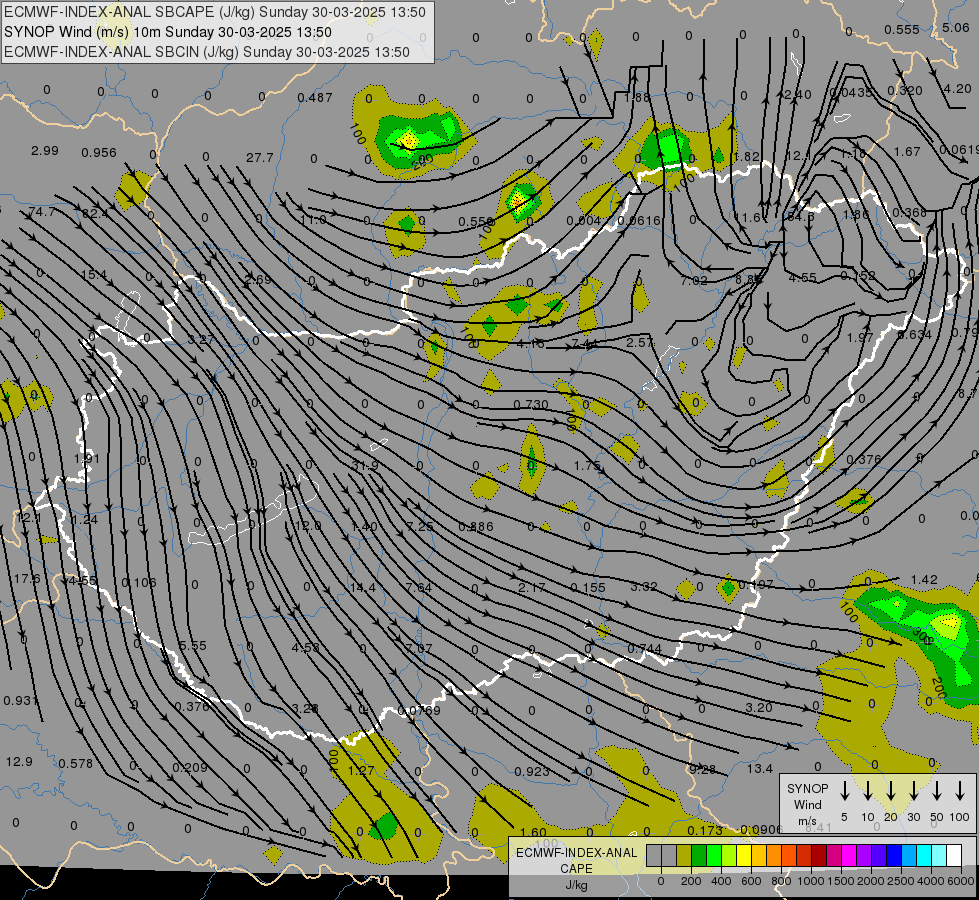Click the map value 17.6
The height and width of the screenshot is (900, 979).
click(x=27, y=578)
